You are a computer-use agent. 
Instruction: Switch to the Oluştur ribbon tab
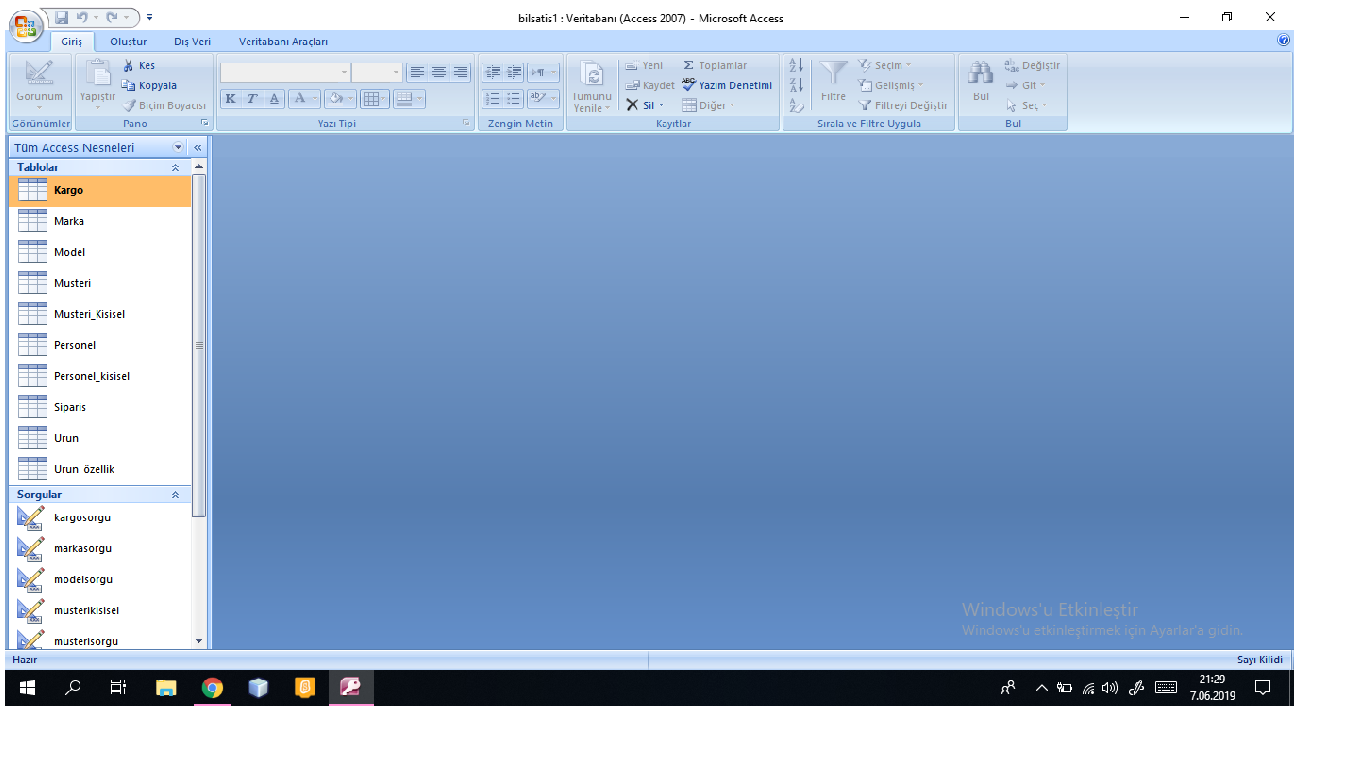coord(129,42)
